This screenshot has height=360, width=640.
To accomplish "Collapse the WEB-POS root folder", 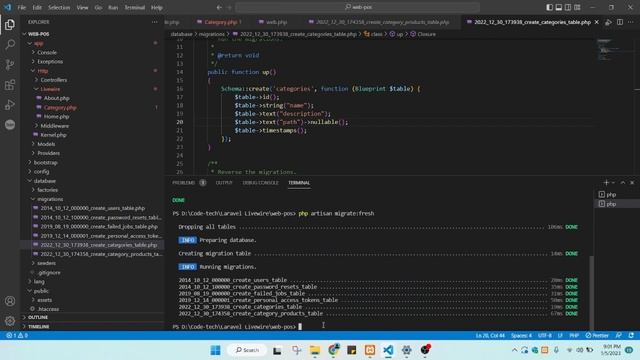I will tap(92, 34).
